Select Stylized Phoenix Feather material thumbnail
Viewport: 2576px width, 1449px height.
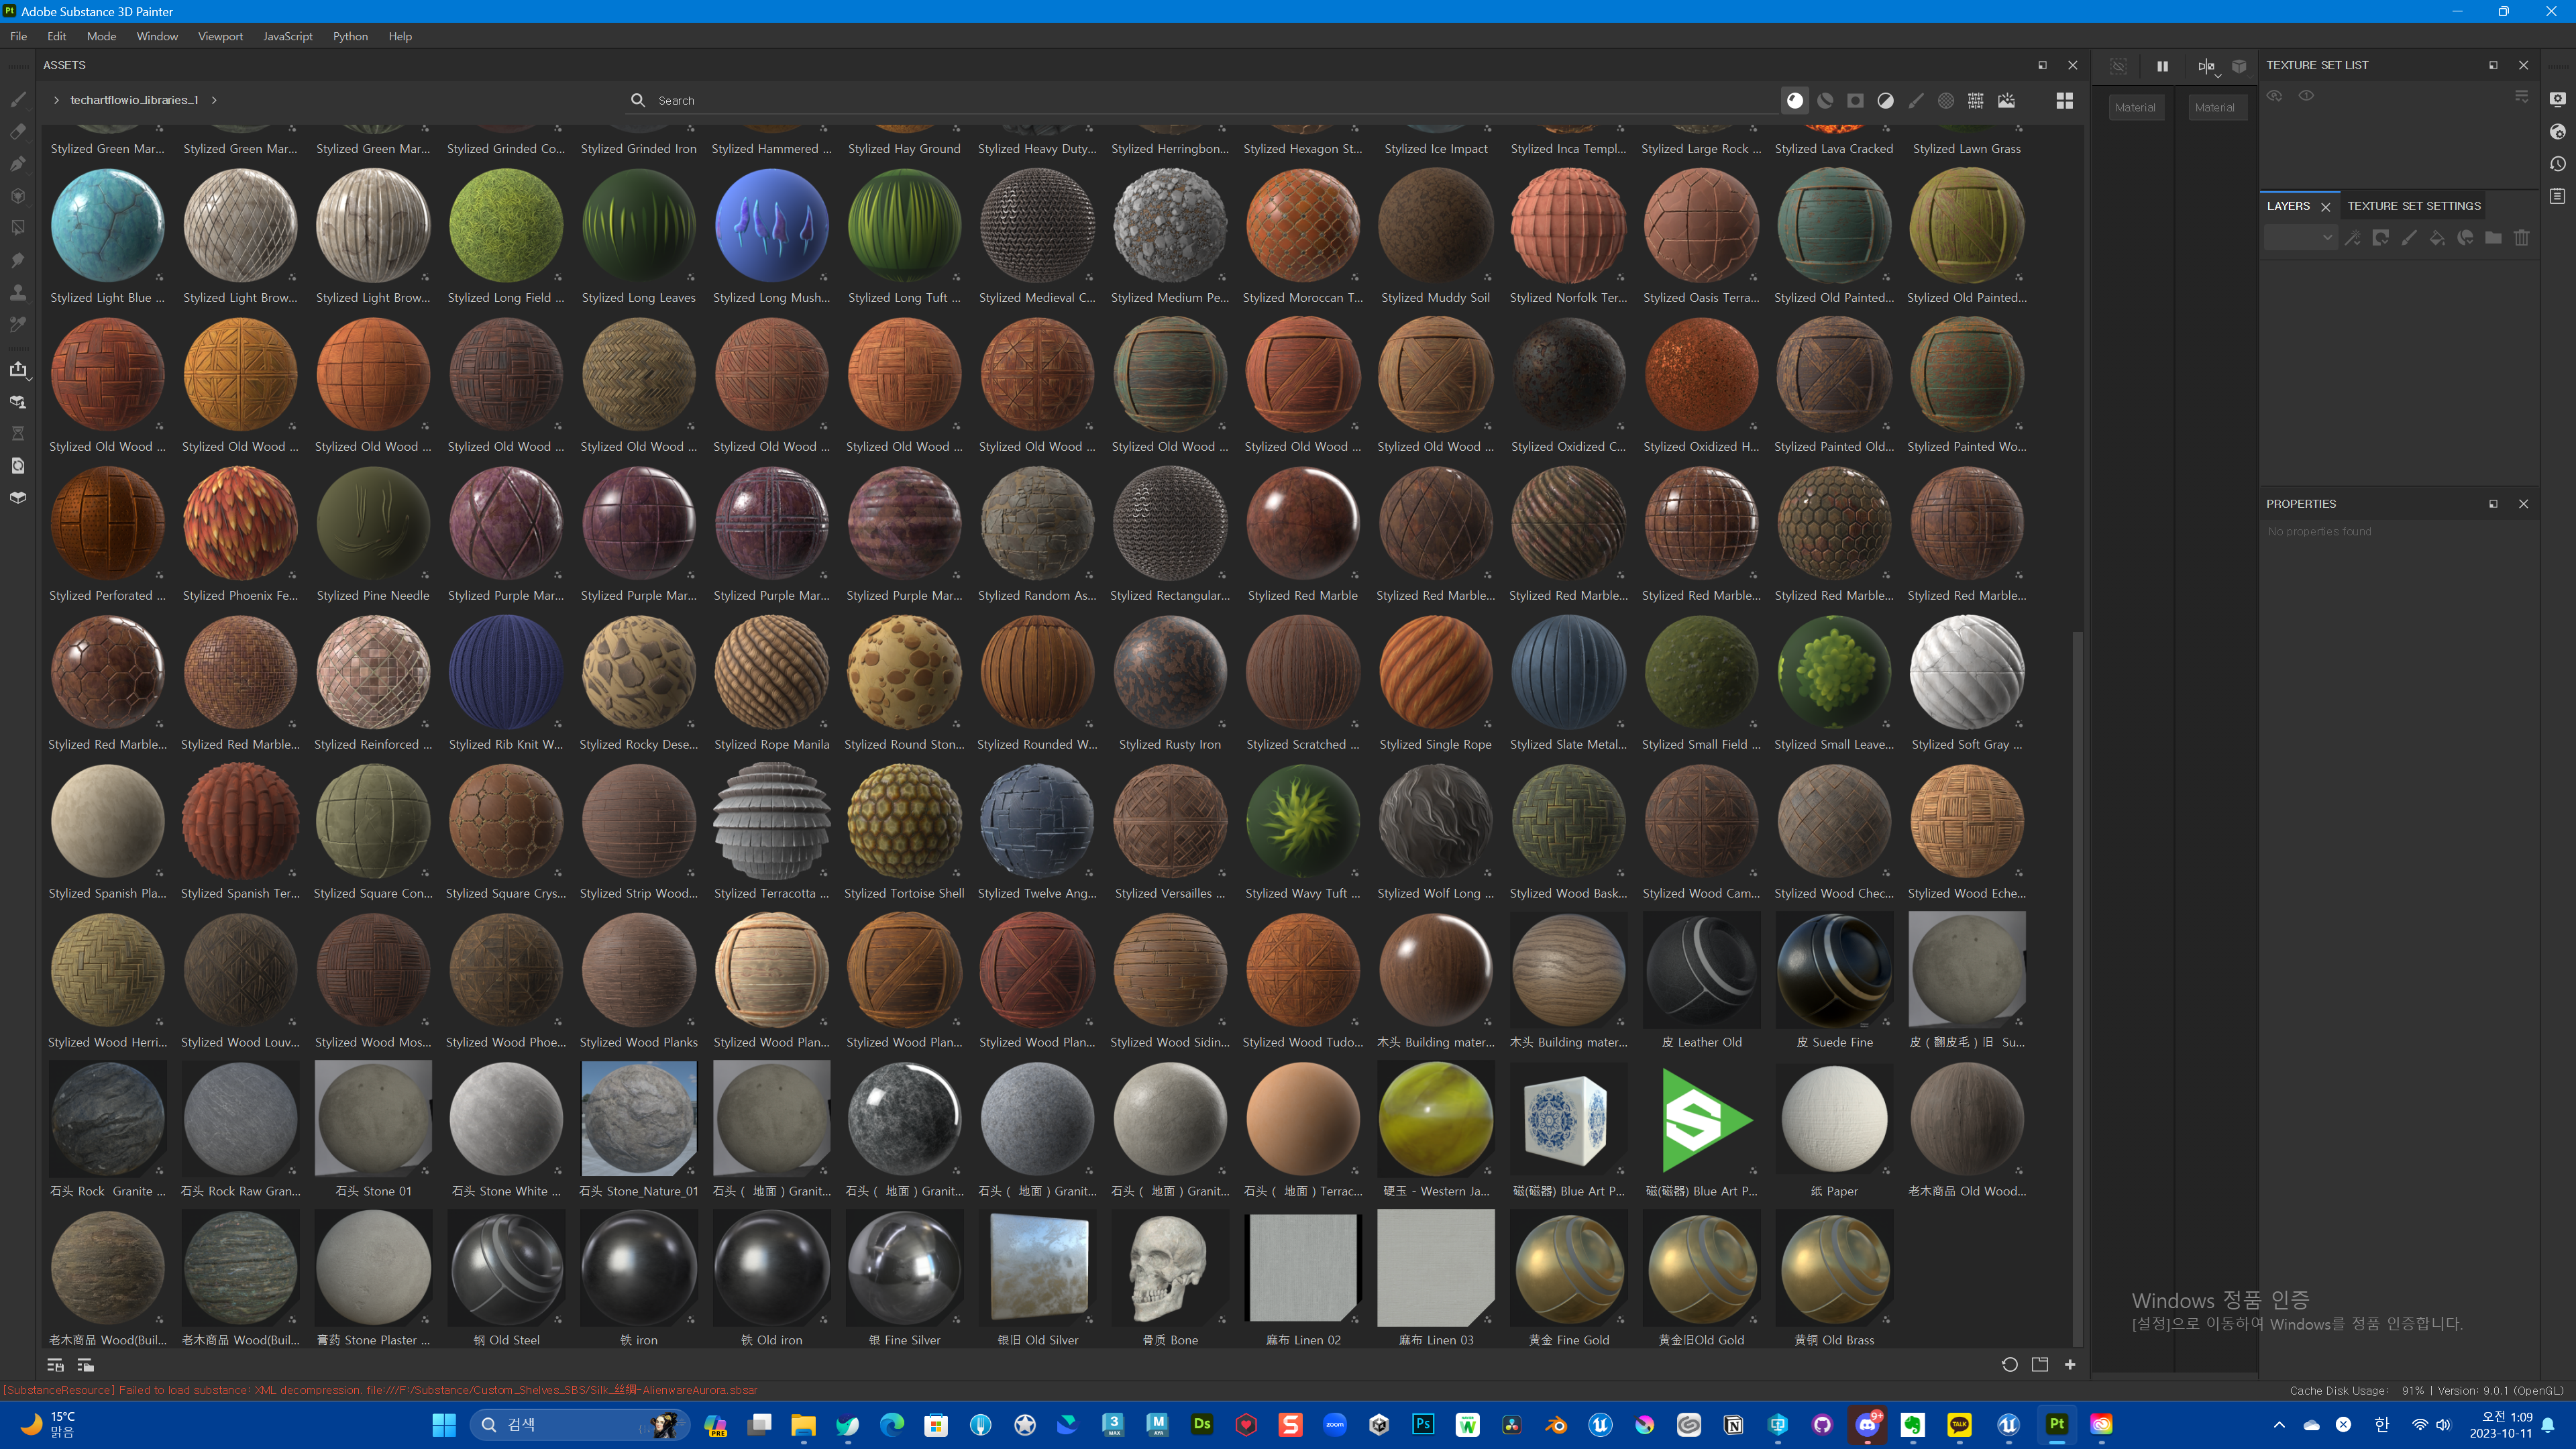(x=240, y=523)
